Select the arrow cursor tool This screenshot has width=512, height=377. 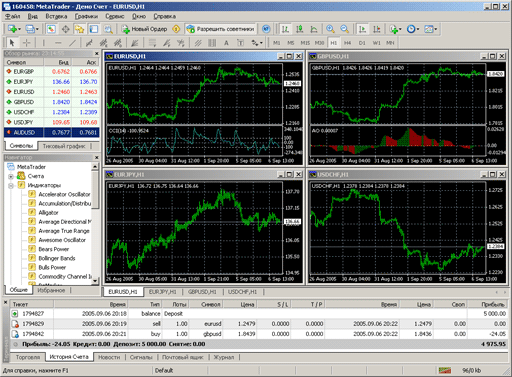[12, 43]
